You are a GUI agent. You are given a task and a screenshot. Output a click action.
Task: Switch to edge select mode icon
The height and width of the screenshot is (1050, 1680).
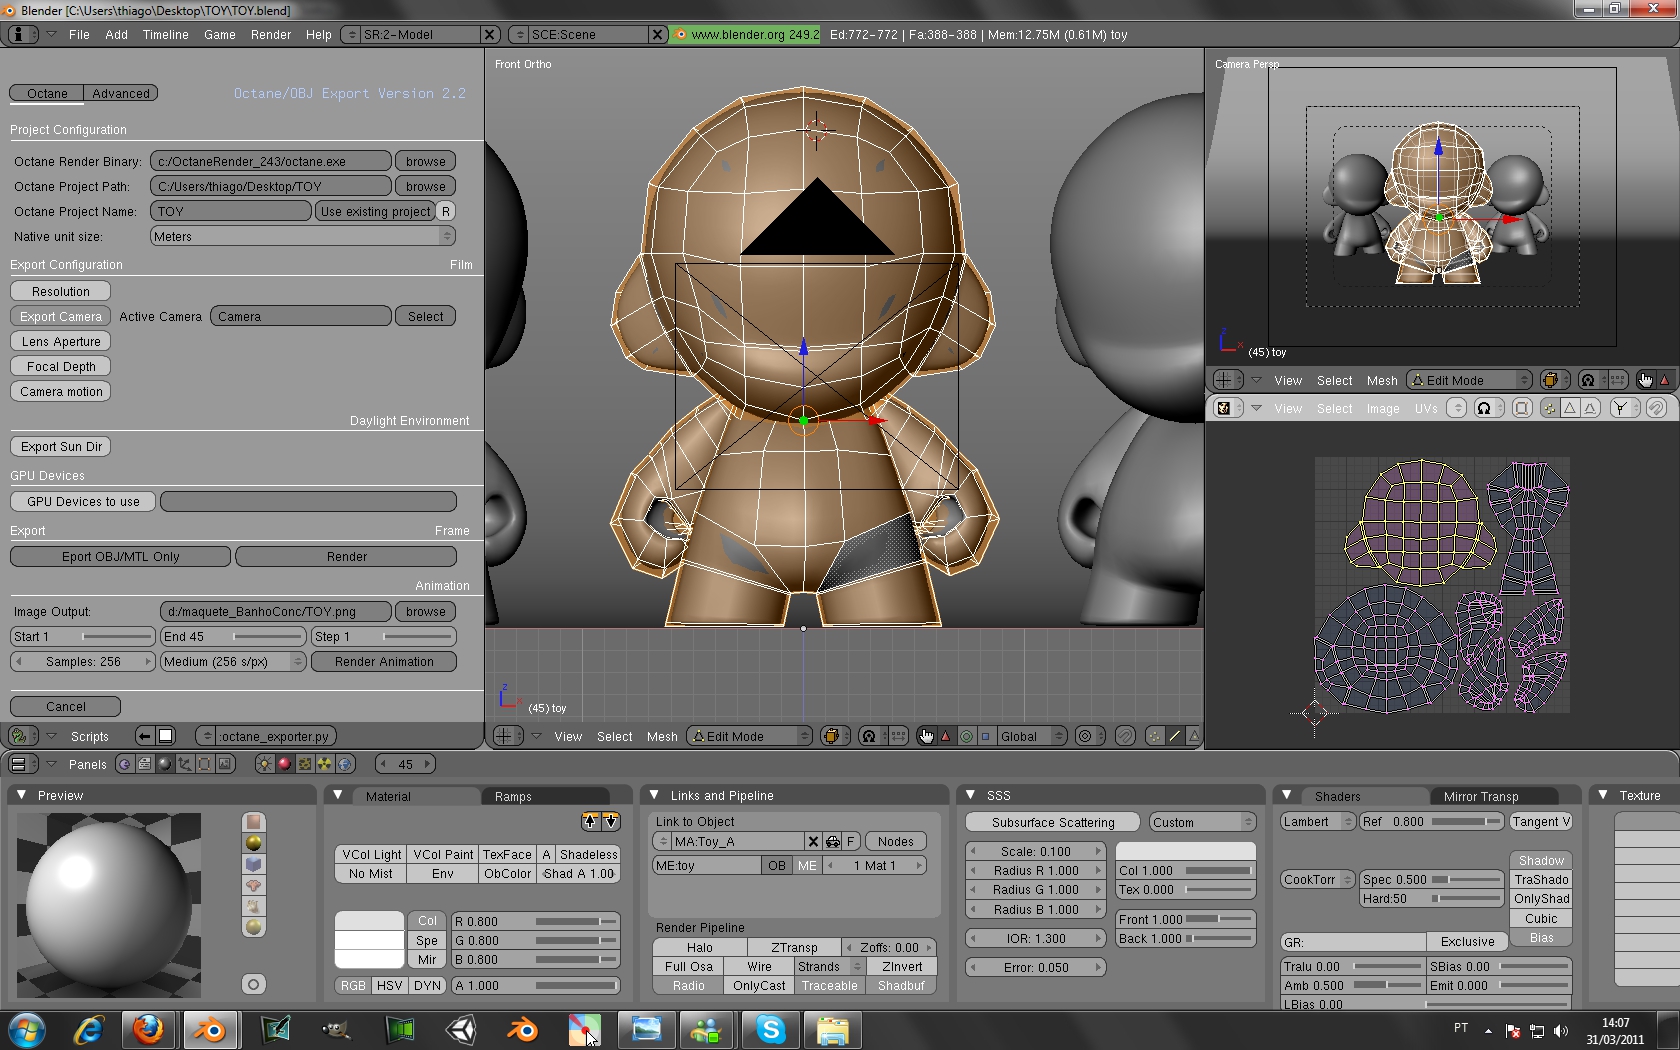[x=1175, y=737]
